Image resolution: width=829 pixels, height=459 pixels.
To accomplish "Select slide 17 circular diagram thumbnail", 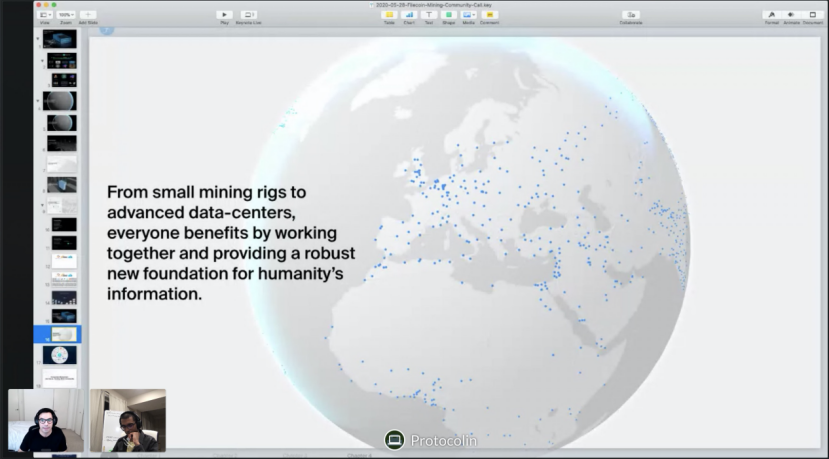I will click(x=59, y=355).
